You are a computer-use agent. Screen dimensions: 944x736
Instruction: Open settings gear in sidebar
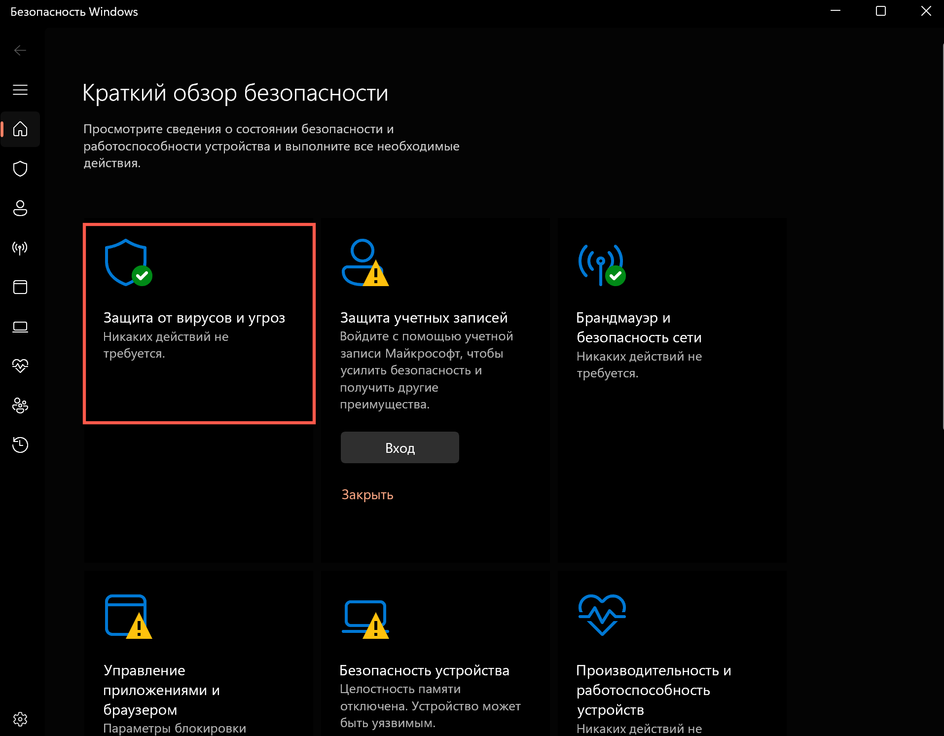pos(20,719)
